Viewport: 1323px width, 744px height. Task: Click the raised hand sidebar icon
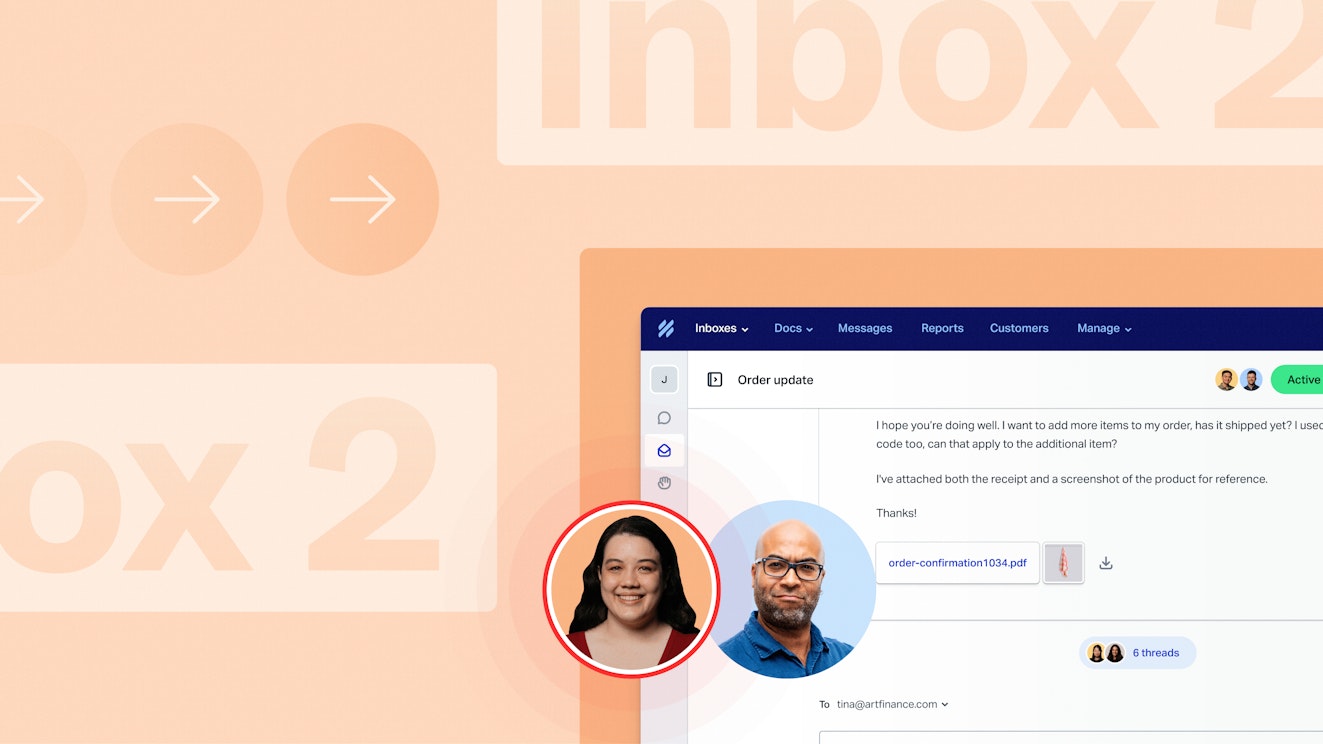coord(664,483)
